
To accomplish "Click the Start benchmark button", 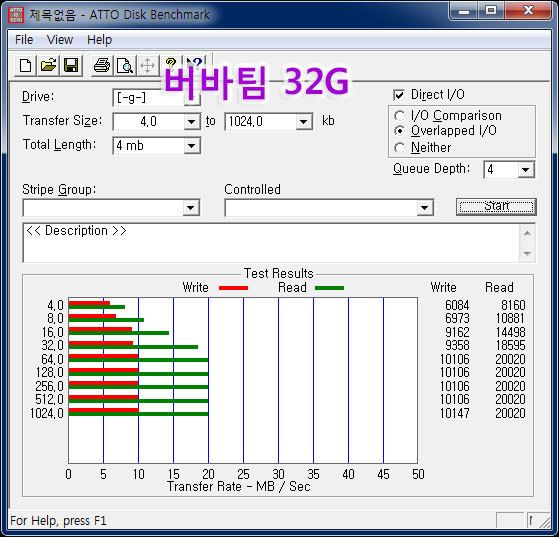I will pyautogui.click(x=496, y=207).
